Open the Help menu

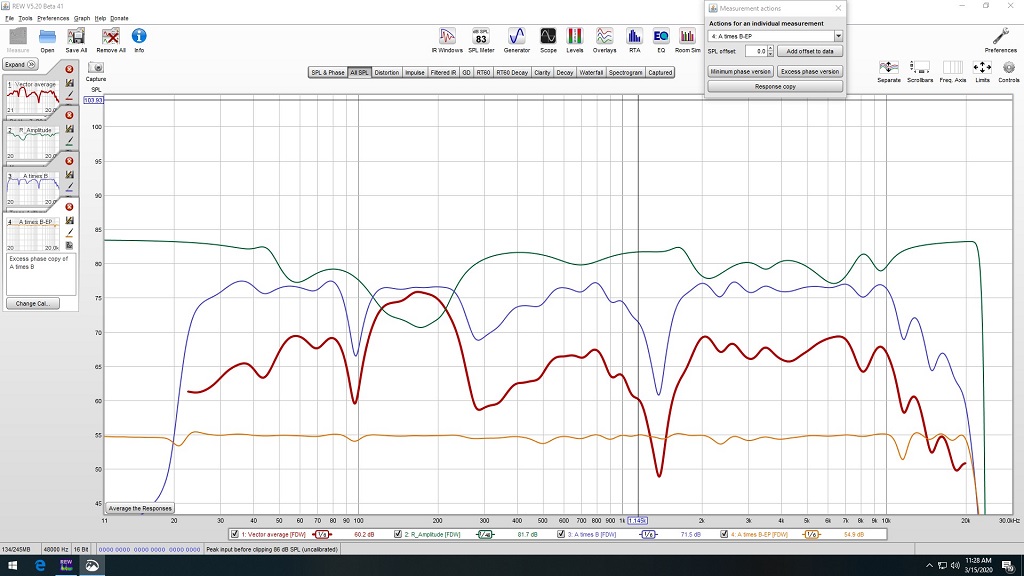100,18
